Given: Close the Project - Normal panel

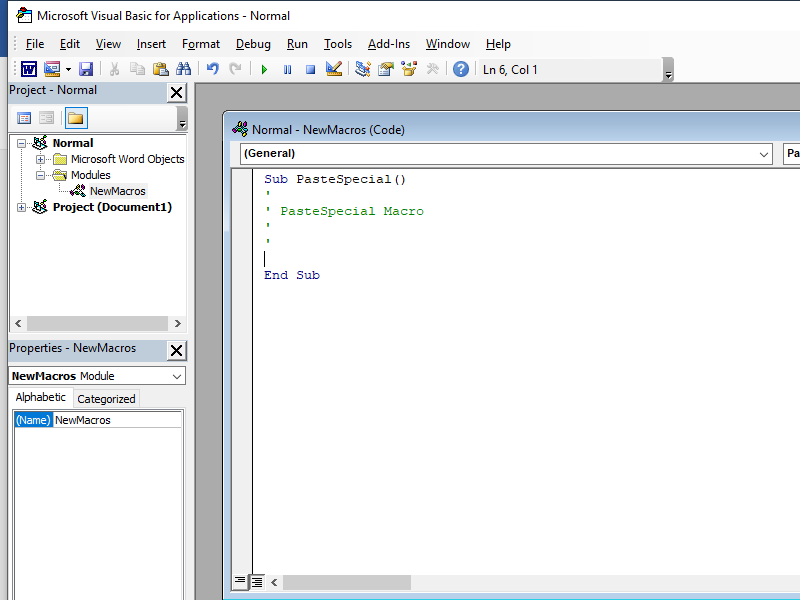Looking at the screenshot, I should click(177, 93).
